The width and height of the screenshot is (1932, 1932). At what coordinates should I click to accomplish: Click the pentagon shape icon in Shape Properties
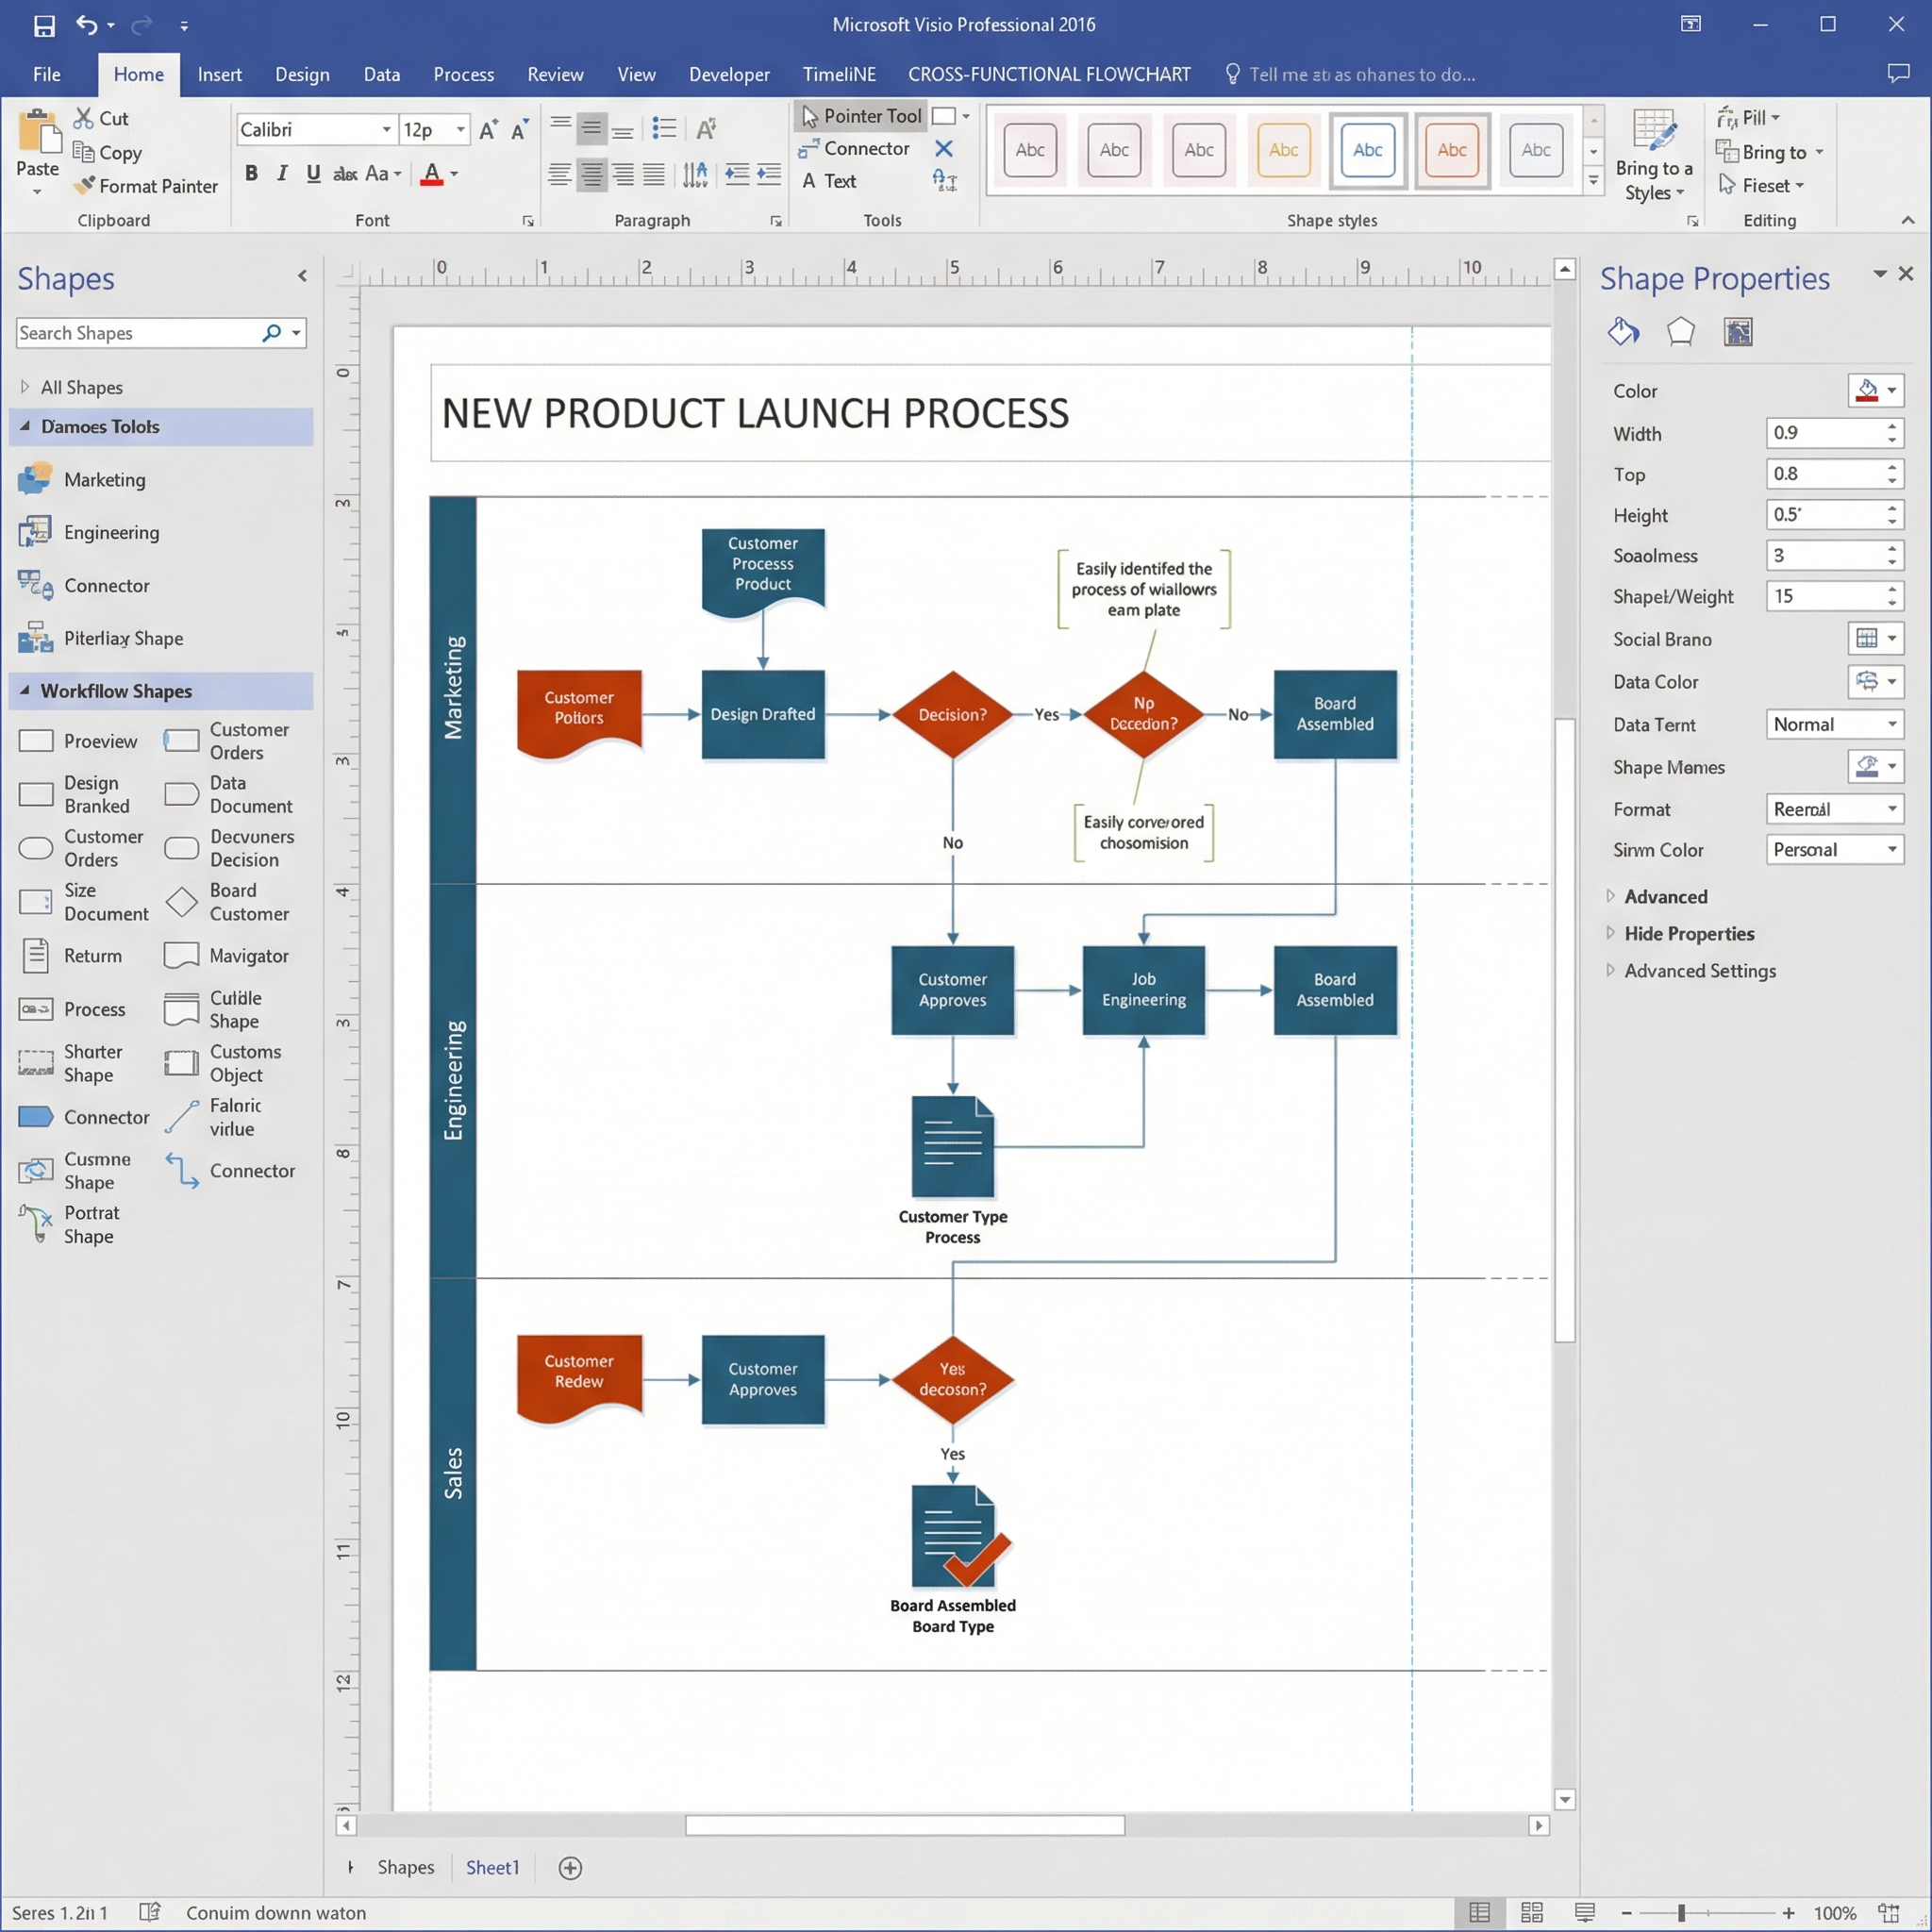coord(1680,331)
